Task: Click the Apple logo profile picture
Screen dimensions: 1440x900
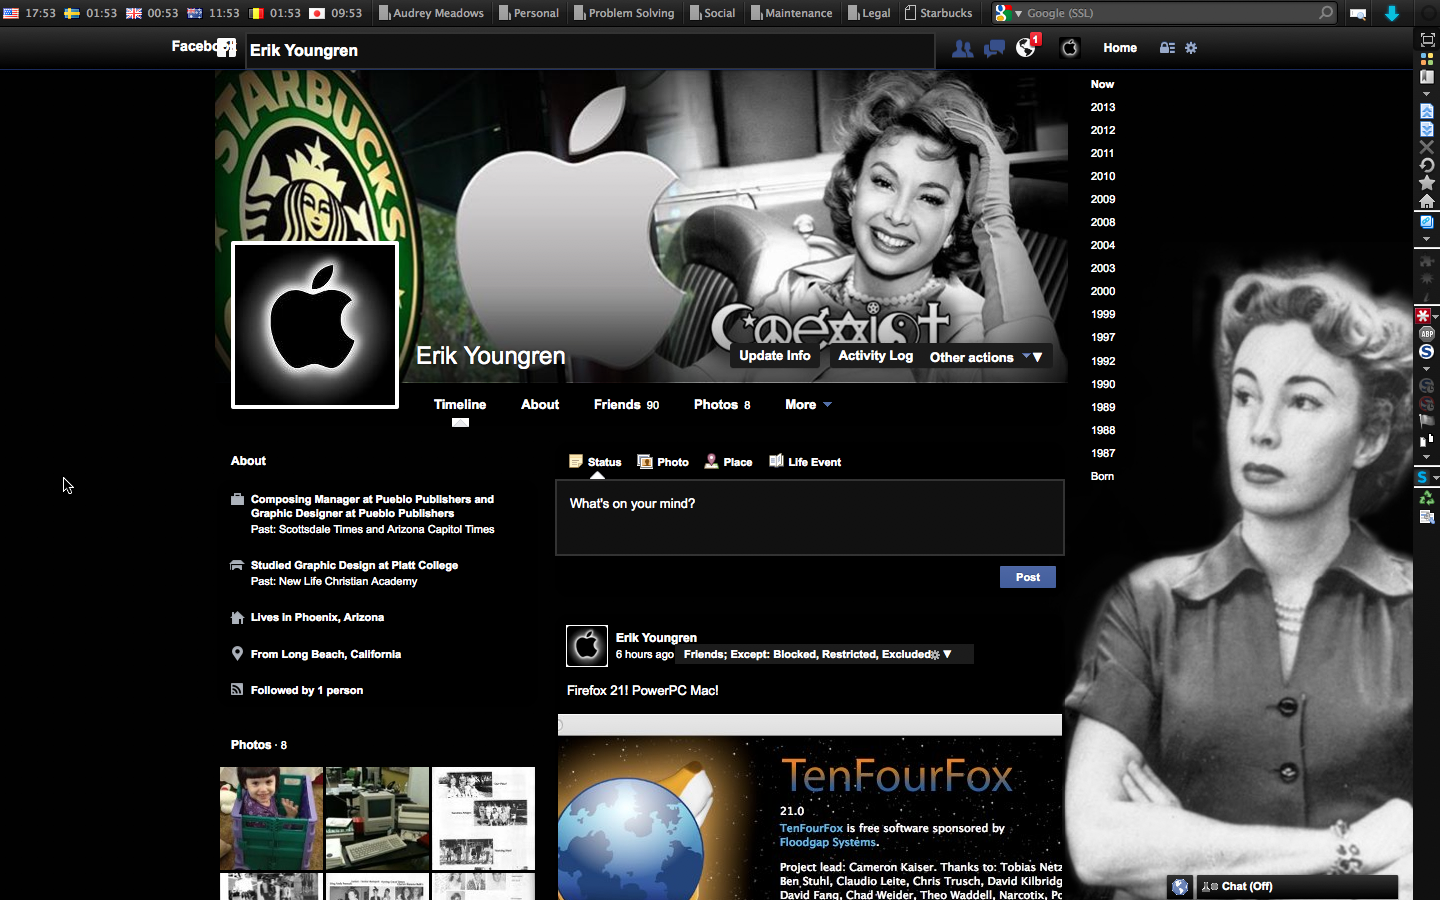Action: point(315,325)
